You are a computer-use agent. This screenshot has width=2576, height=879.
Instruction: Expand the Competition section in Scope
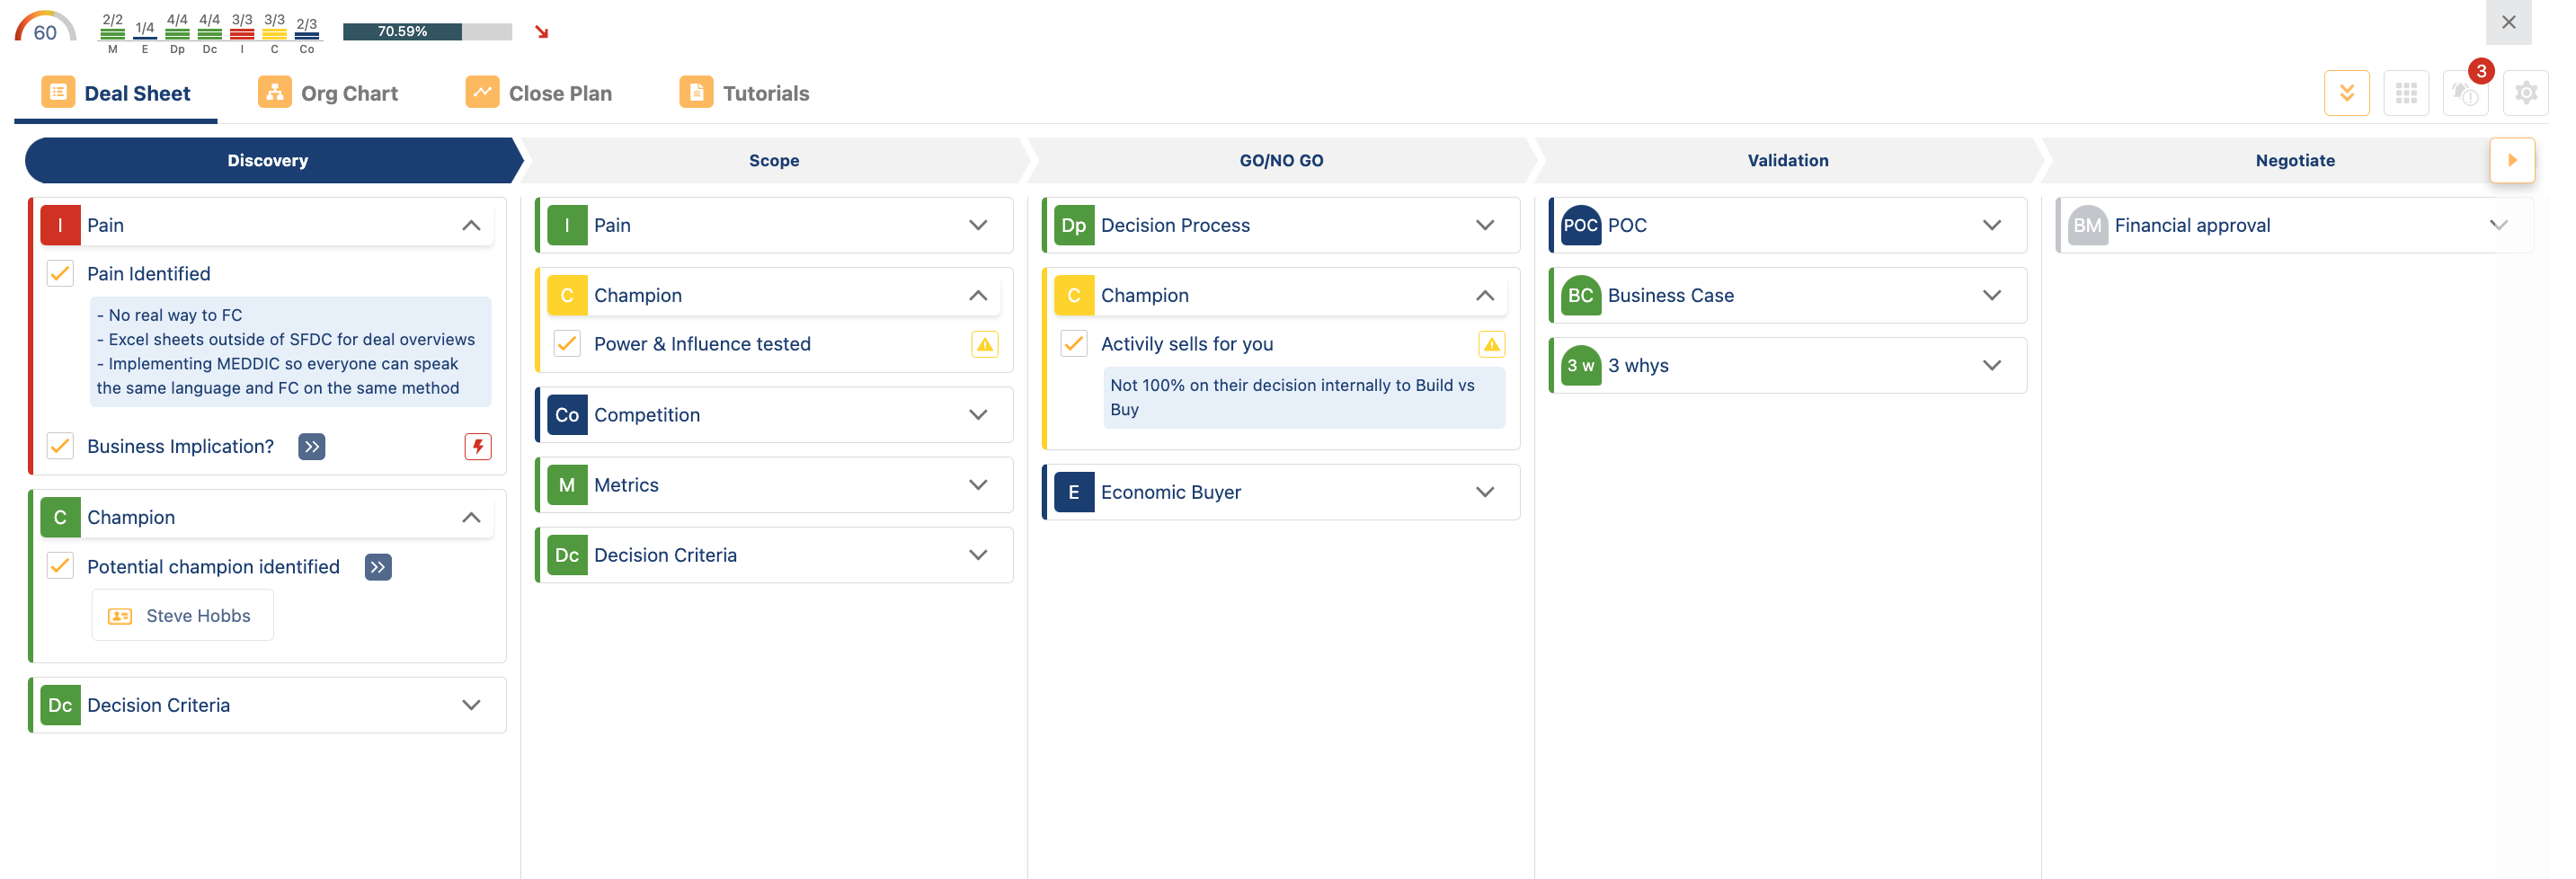(977, 415)
